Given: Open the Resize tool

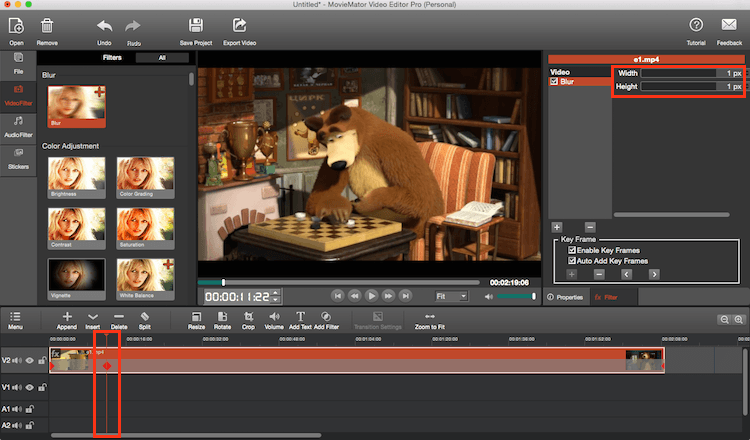Looking at the screenshot, I should (196, 320).
